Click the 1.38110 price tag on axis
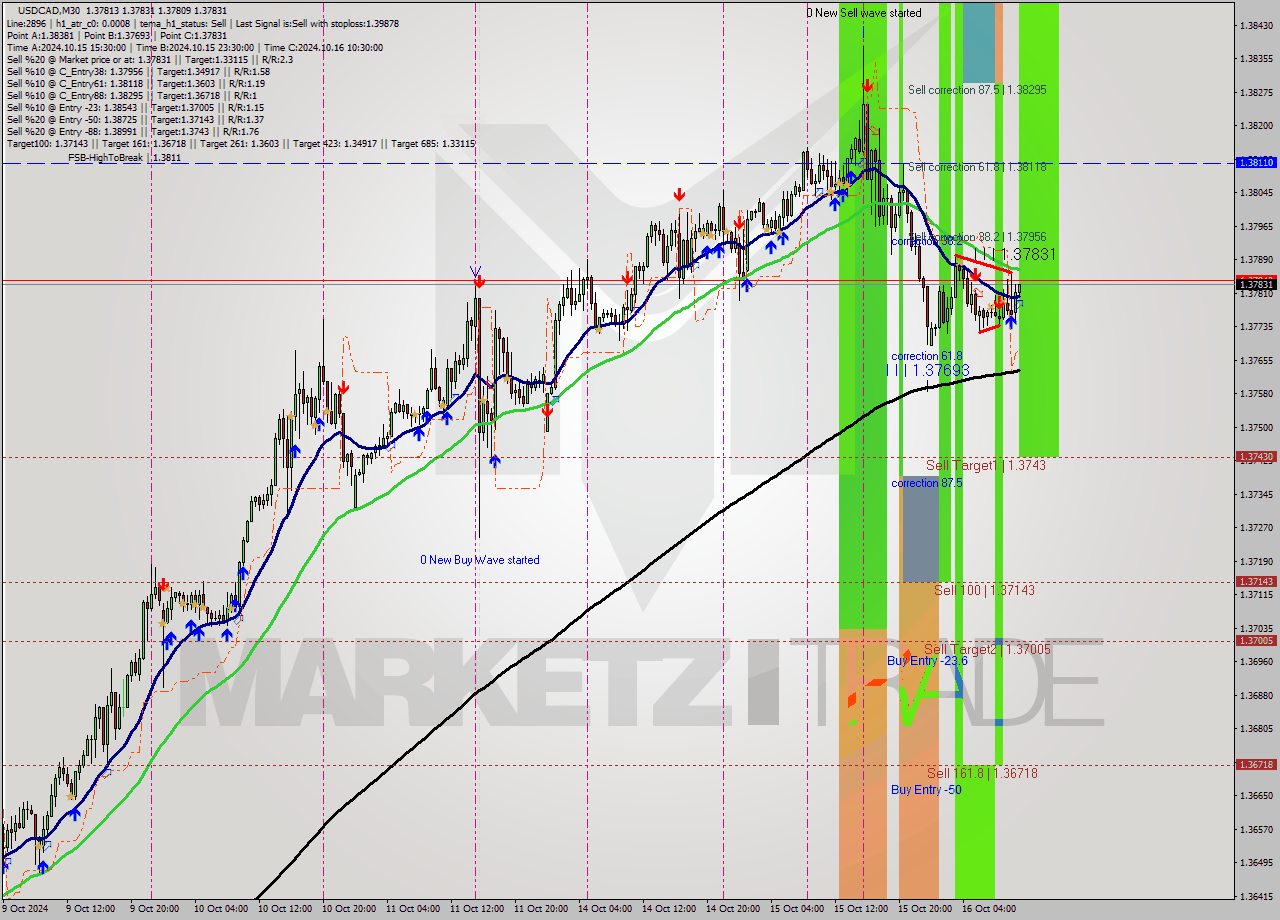The image size is (1280, 920). (x=1255, y=162)
